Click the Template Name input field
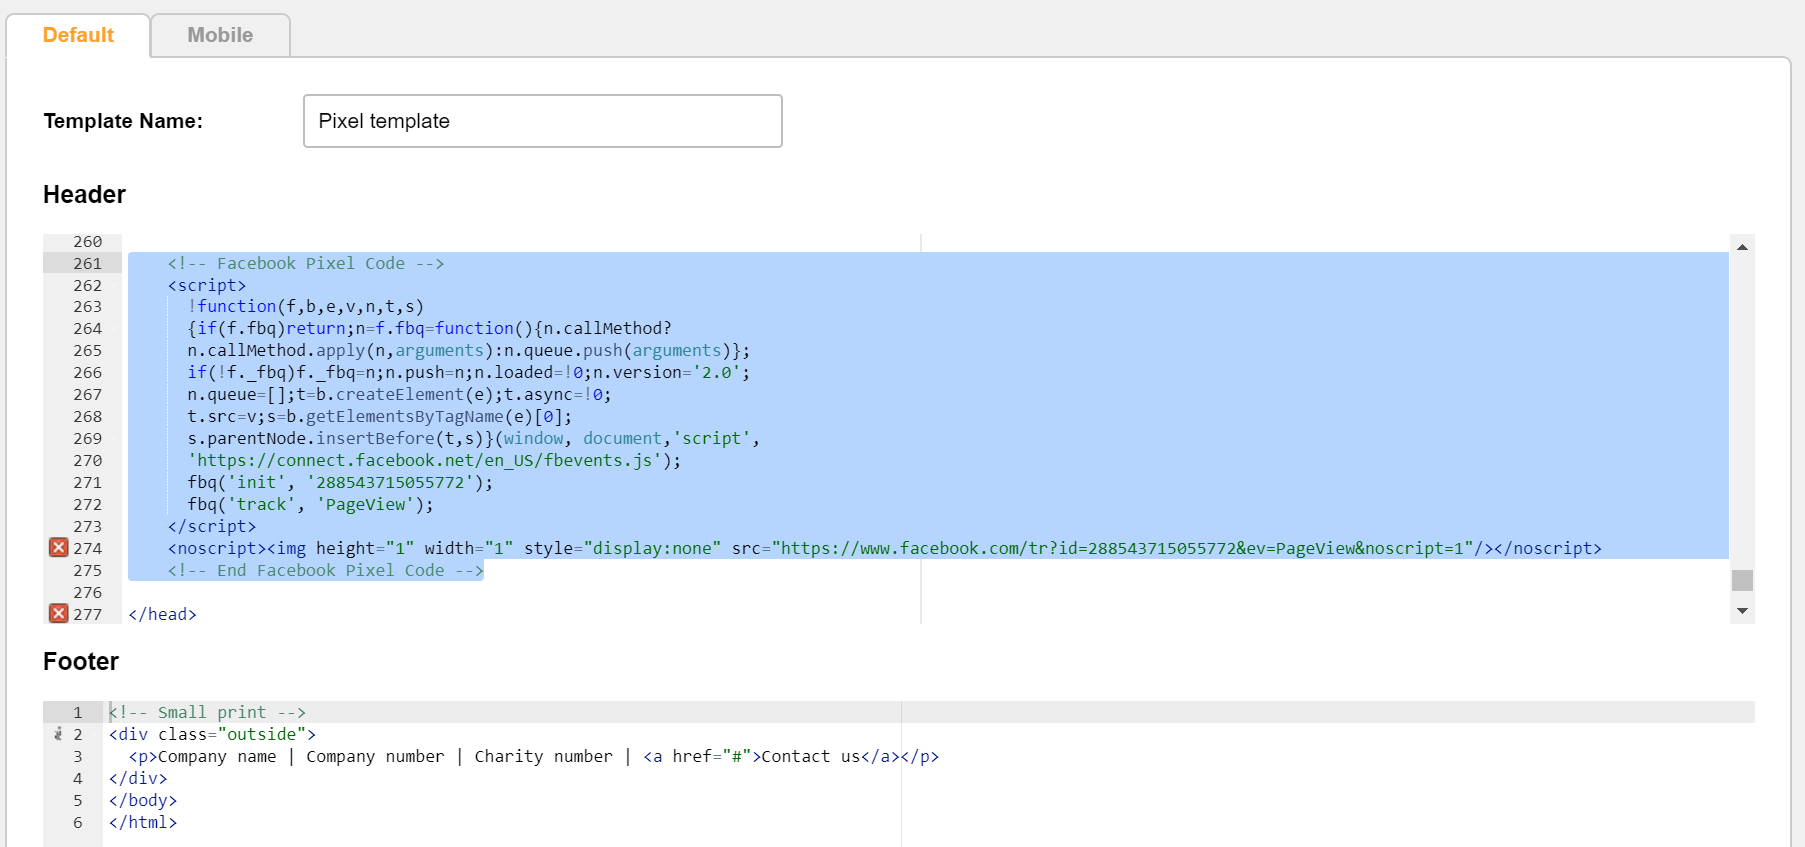 pyautogui.click(x=543, y=121)
